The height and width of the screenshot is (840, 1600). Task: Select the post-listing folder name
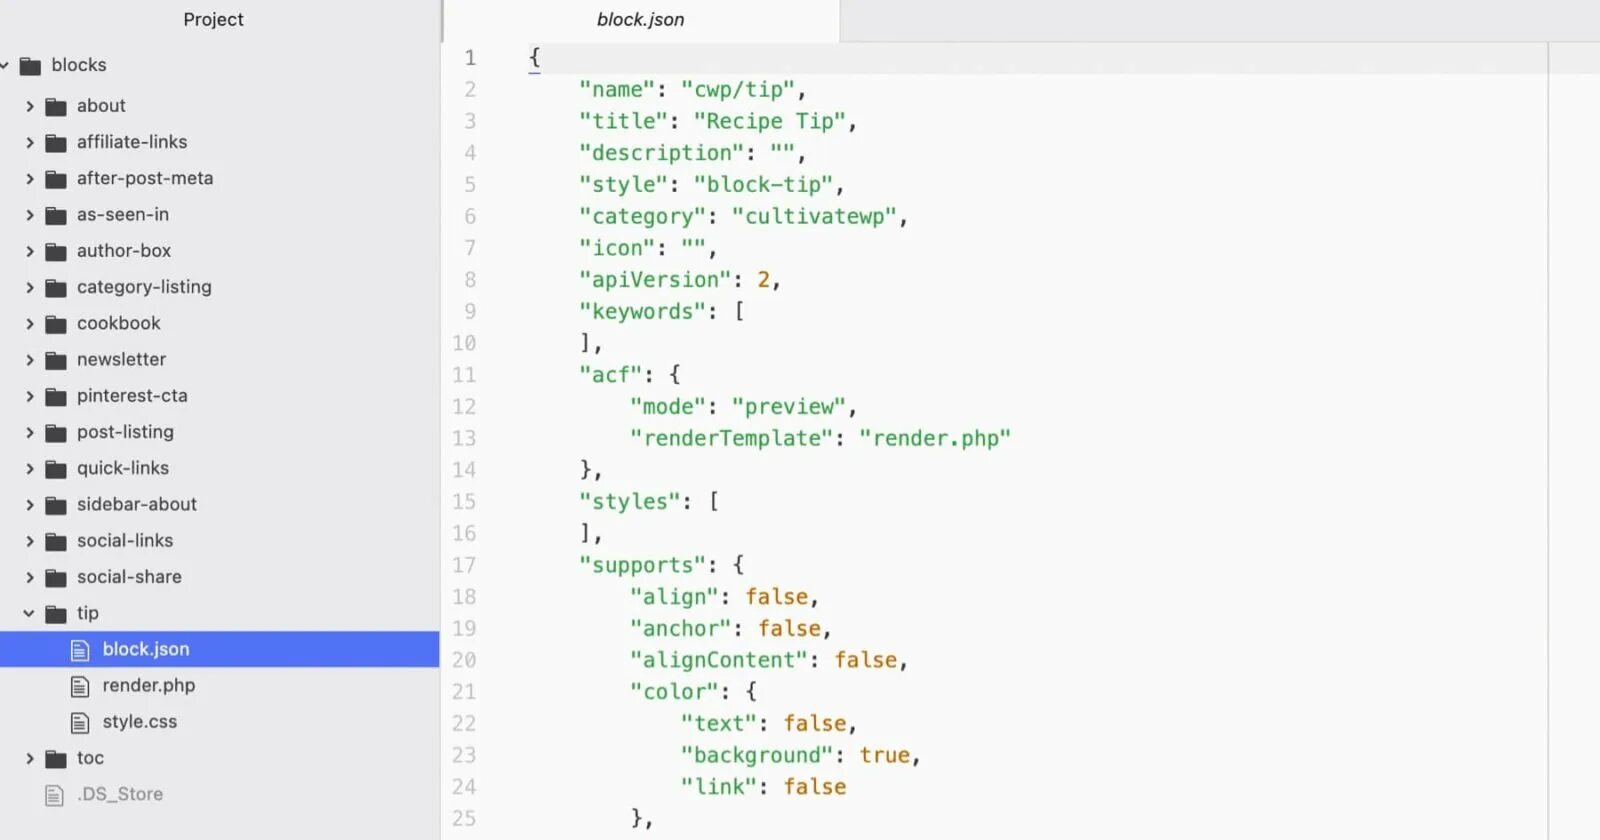(x=125, y=432)
